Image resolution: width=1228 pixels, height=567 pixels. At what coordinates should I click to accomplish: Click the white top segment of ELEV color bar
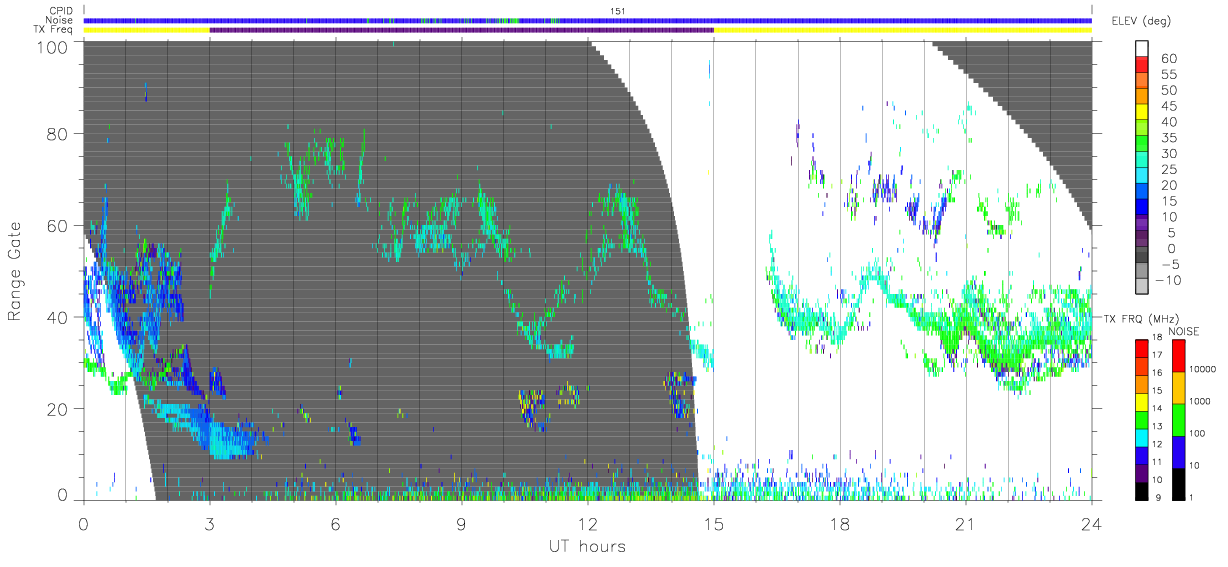pos(1143,48)
